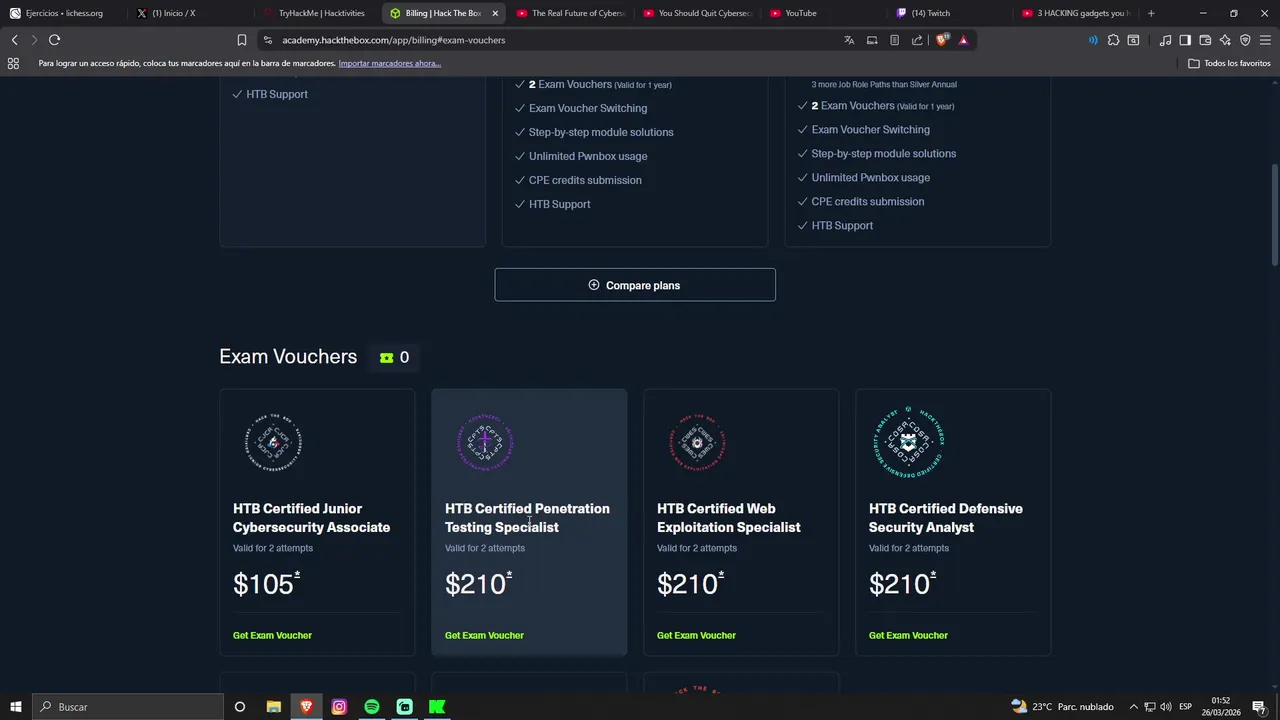Close the Billing | Hack The Box tab
The width and height of the screenshot is (1280, 720).
coord(494,13)
